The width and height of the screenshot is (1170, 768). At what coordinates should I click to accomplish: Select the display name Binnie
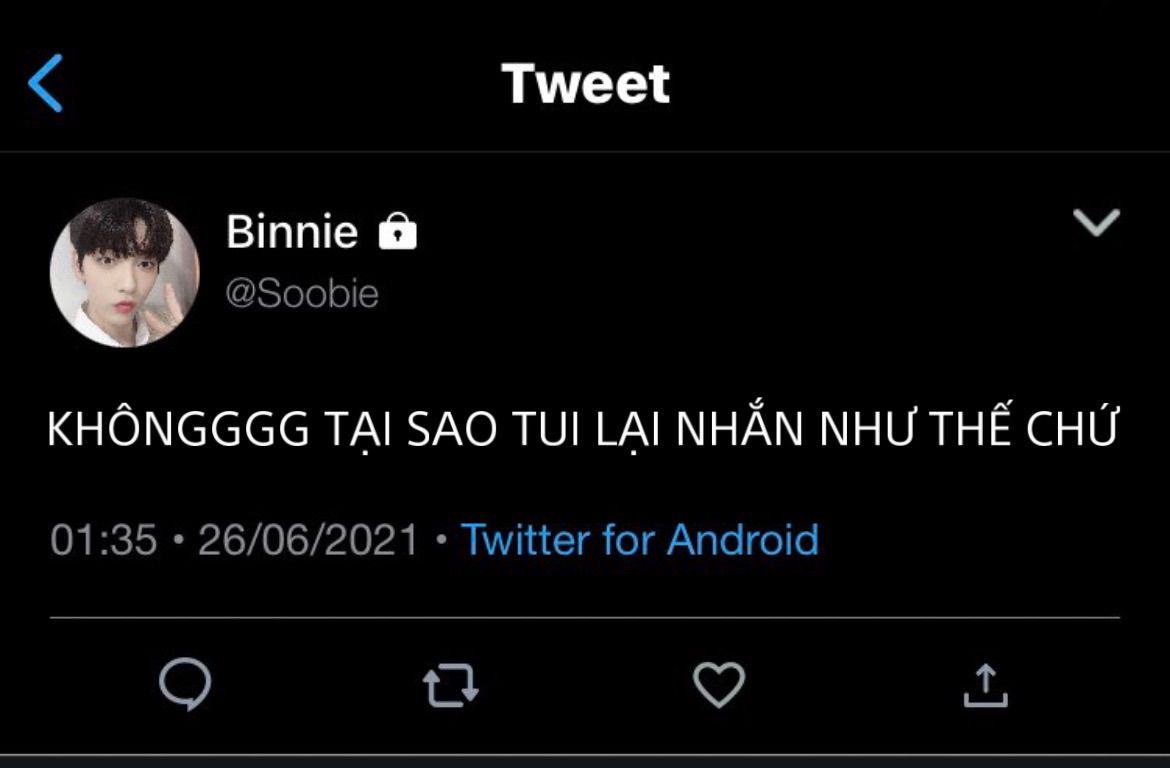tap(291, 233)
